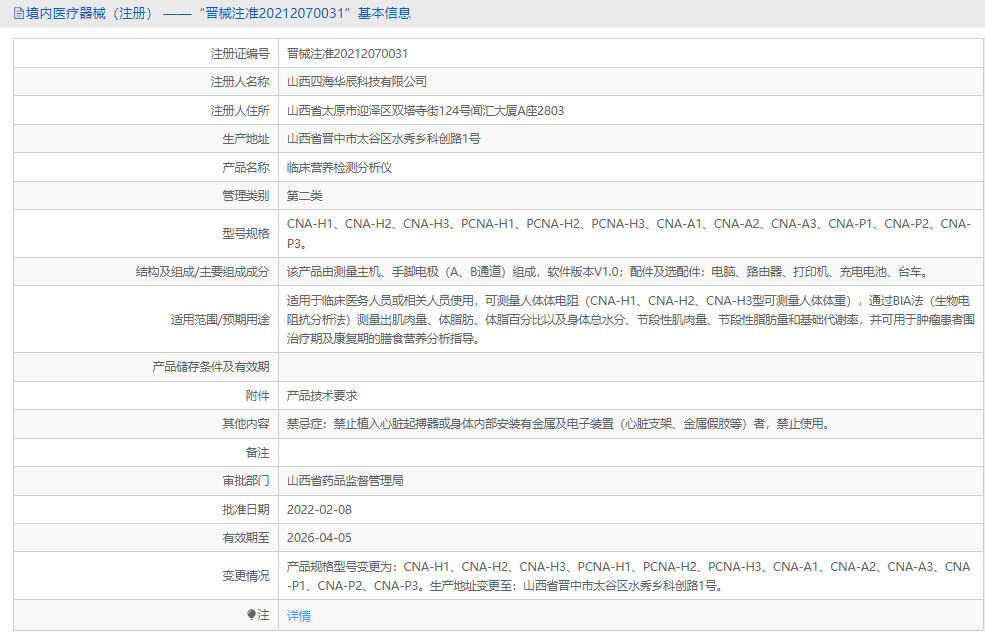Select the registrant name 山西四海华辰科技有限公司
This screenshot has height=633, width=985.
coord(357,82)
